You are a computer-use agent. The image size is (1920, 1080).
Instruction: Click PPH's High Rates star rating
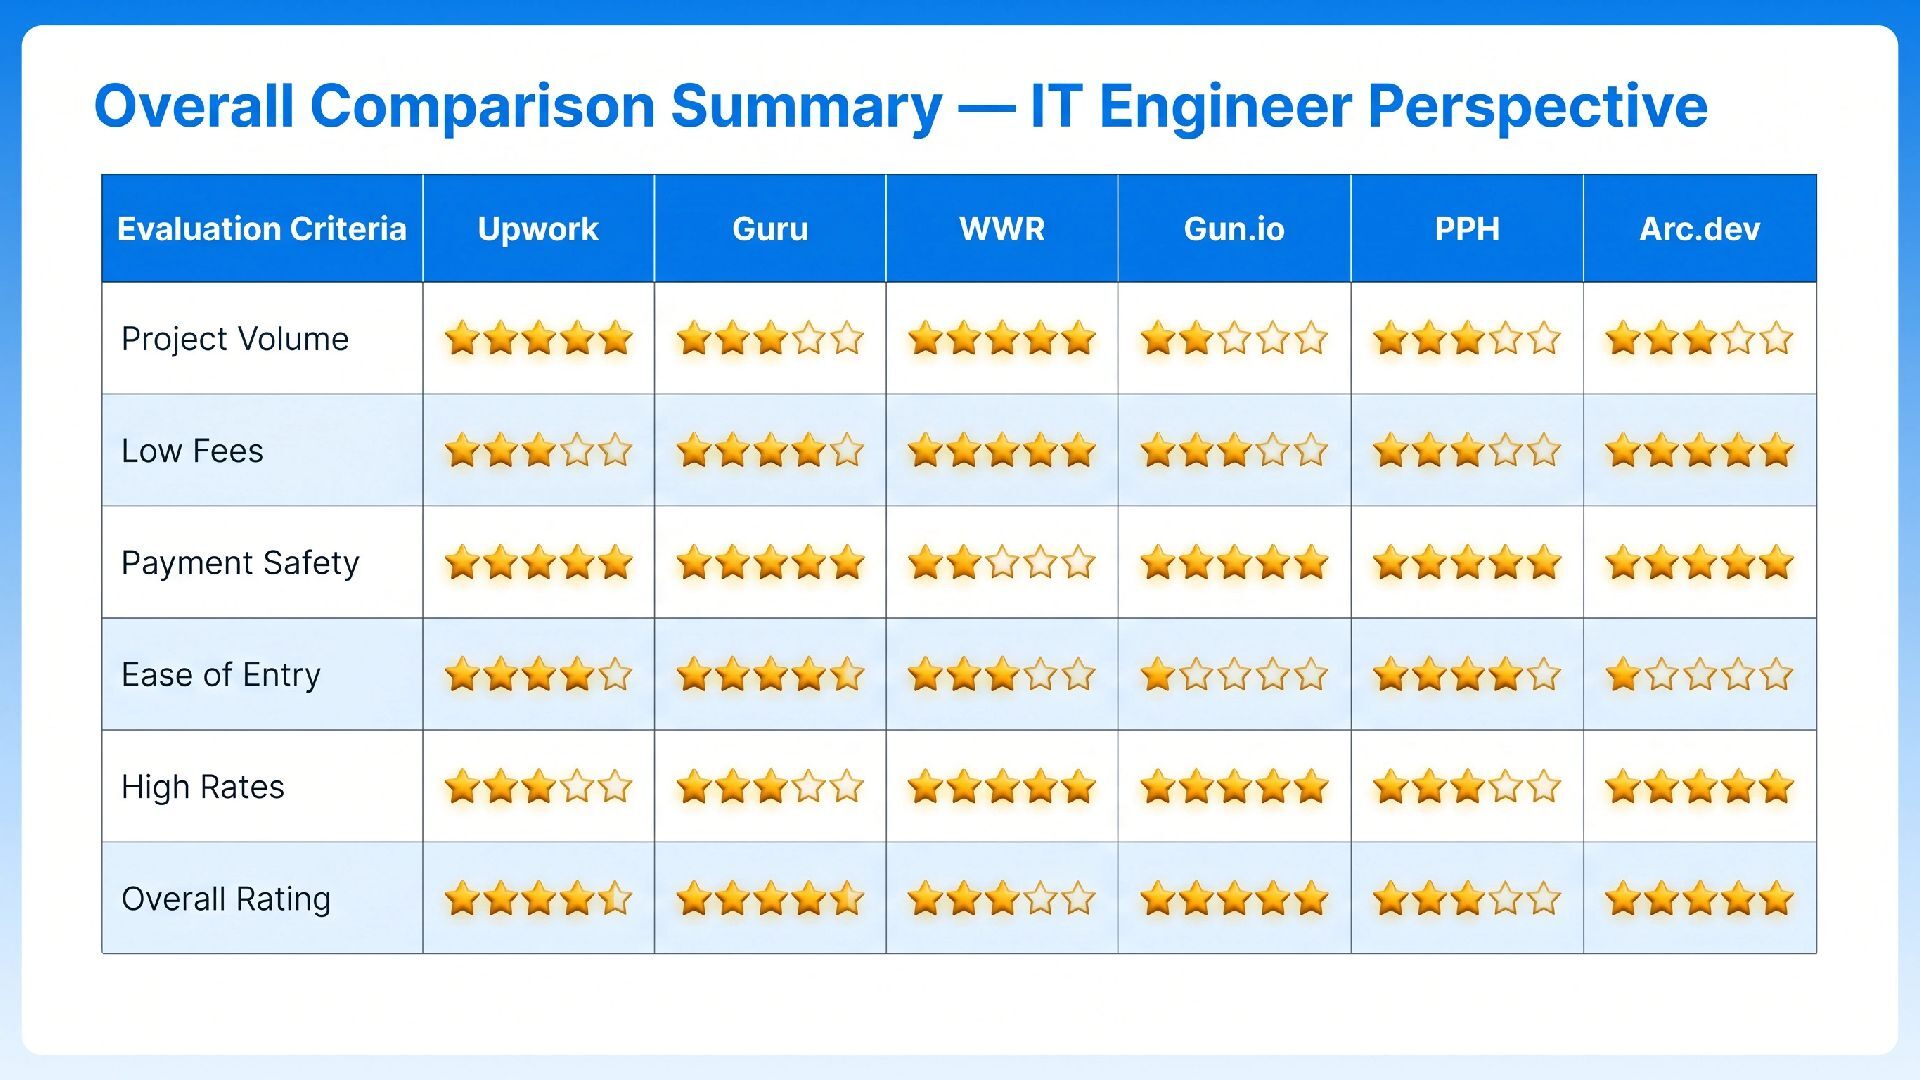tap(1466, 786)
